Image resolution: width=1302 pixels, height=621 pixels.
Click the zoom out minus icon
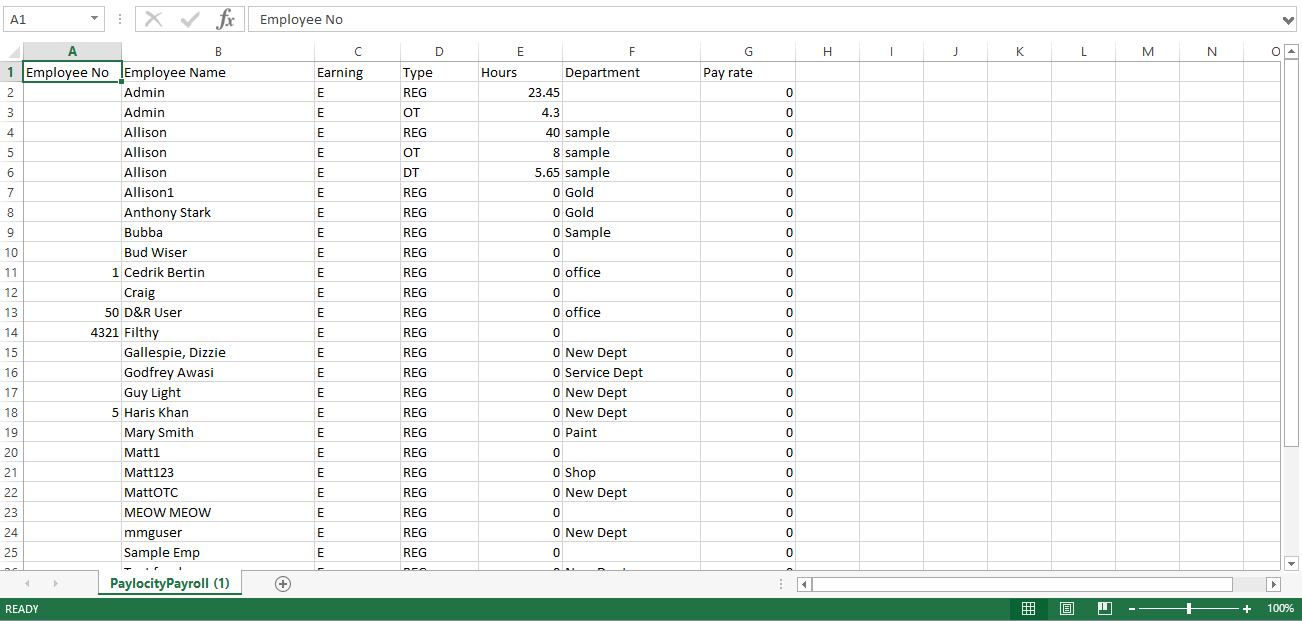pos(1131,609)
